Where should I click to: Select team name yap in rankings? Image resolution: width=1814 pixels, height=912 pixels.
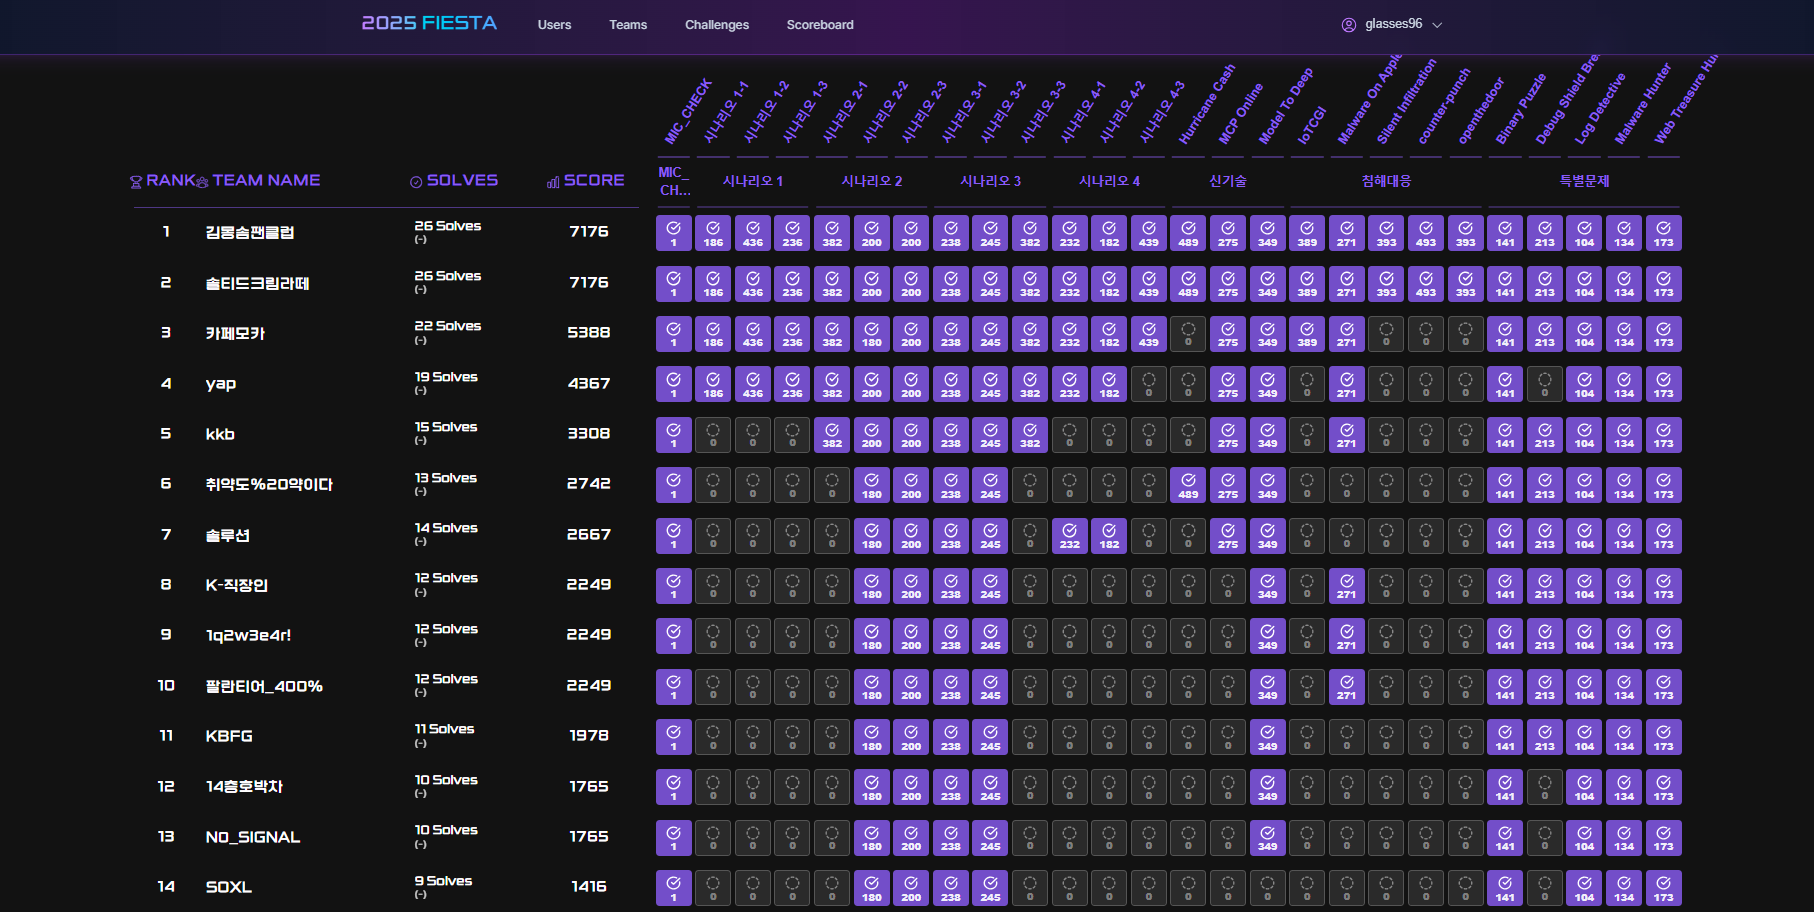coord(221,384)
